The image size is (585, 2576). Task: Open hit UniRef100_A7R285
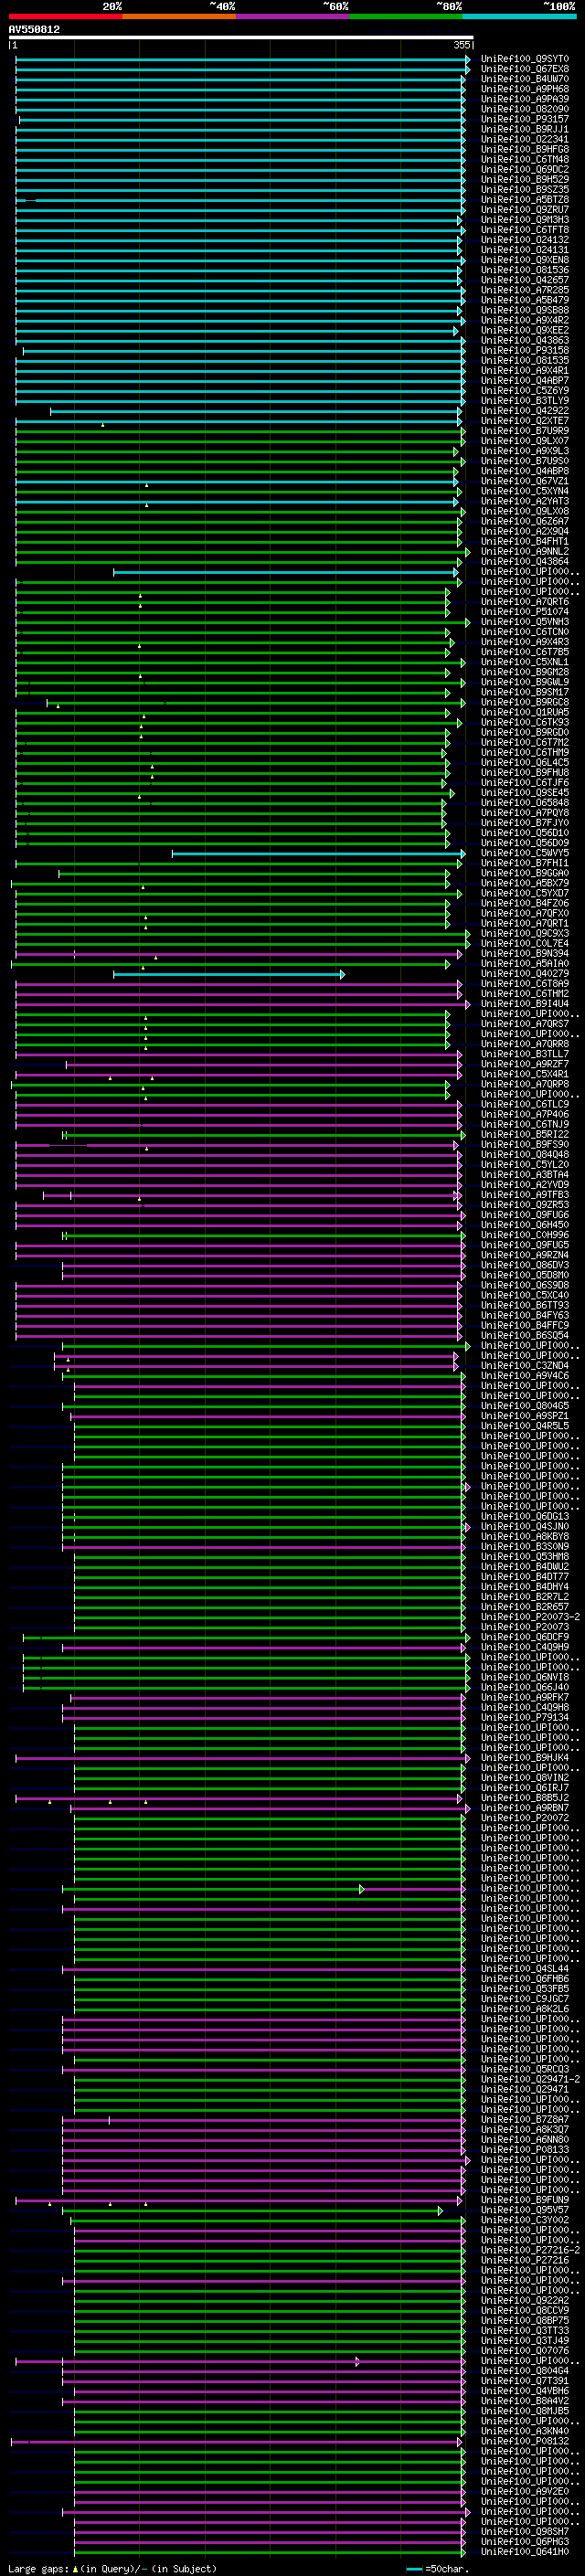tap(524, 290)
